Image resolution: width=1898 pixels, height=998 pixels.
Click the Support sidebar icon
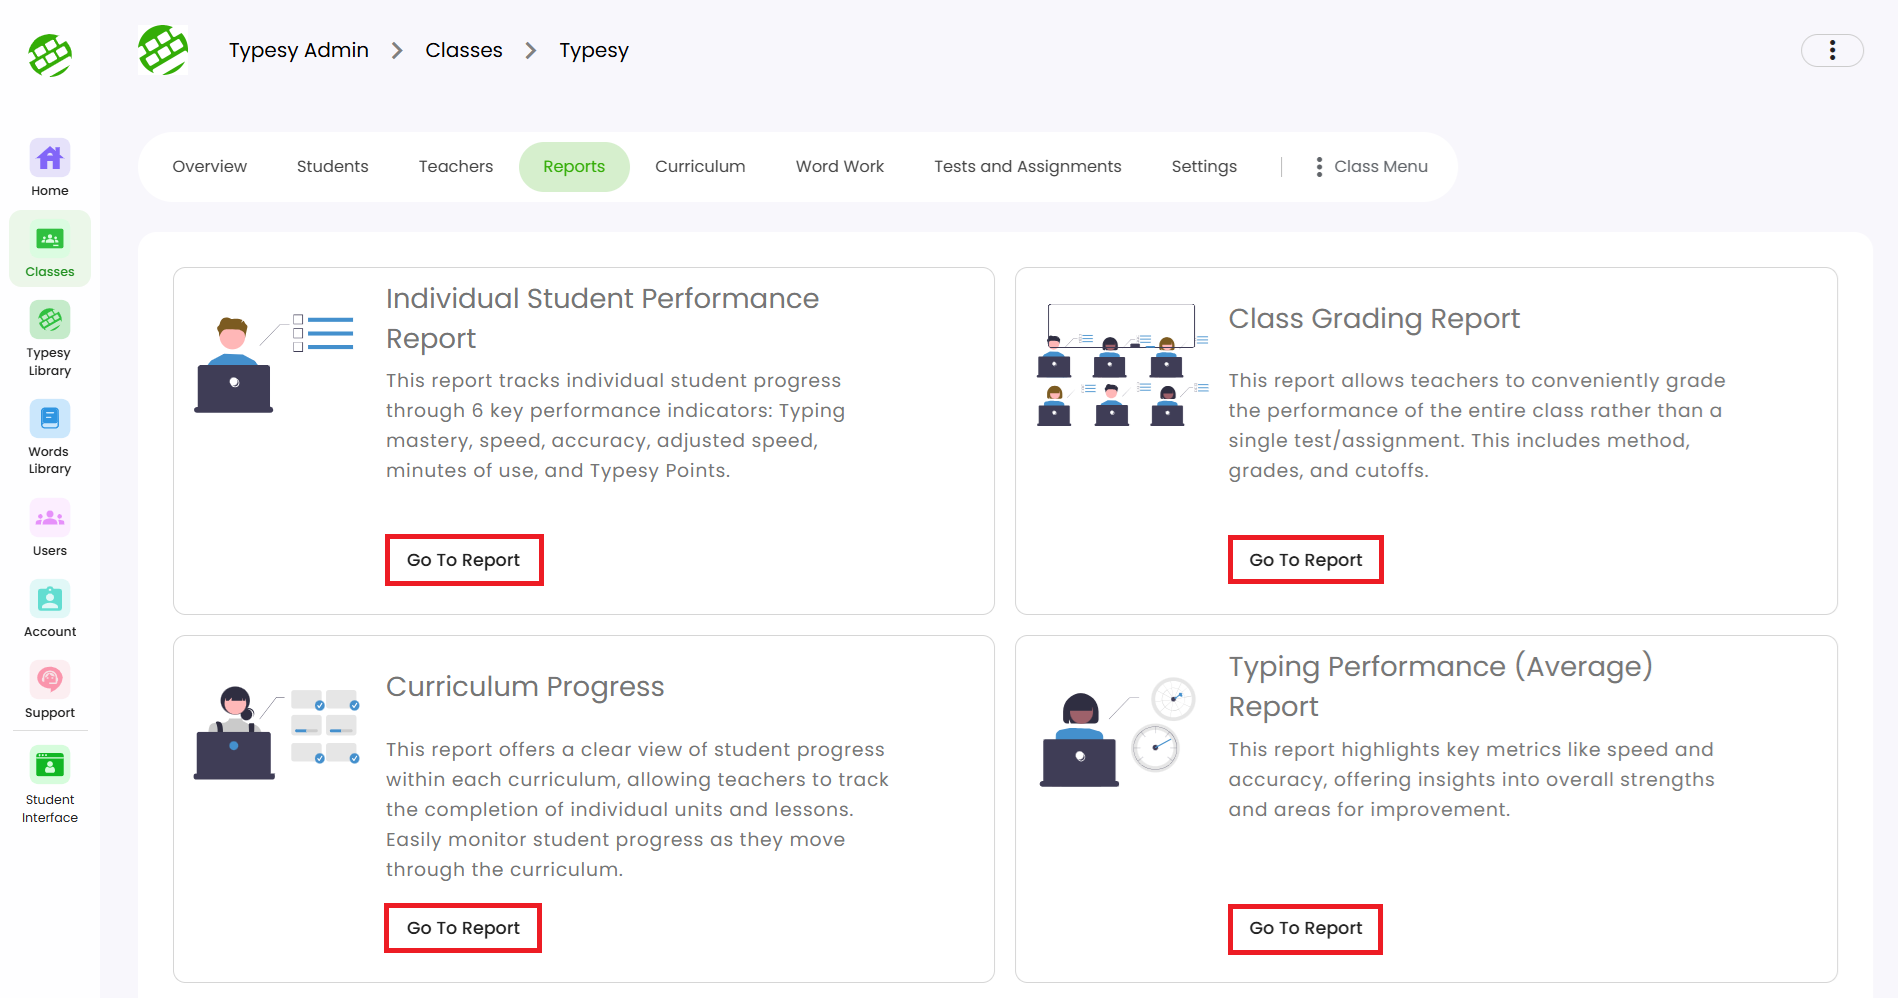(50, 681)
